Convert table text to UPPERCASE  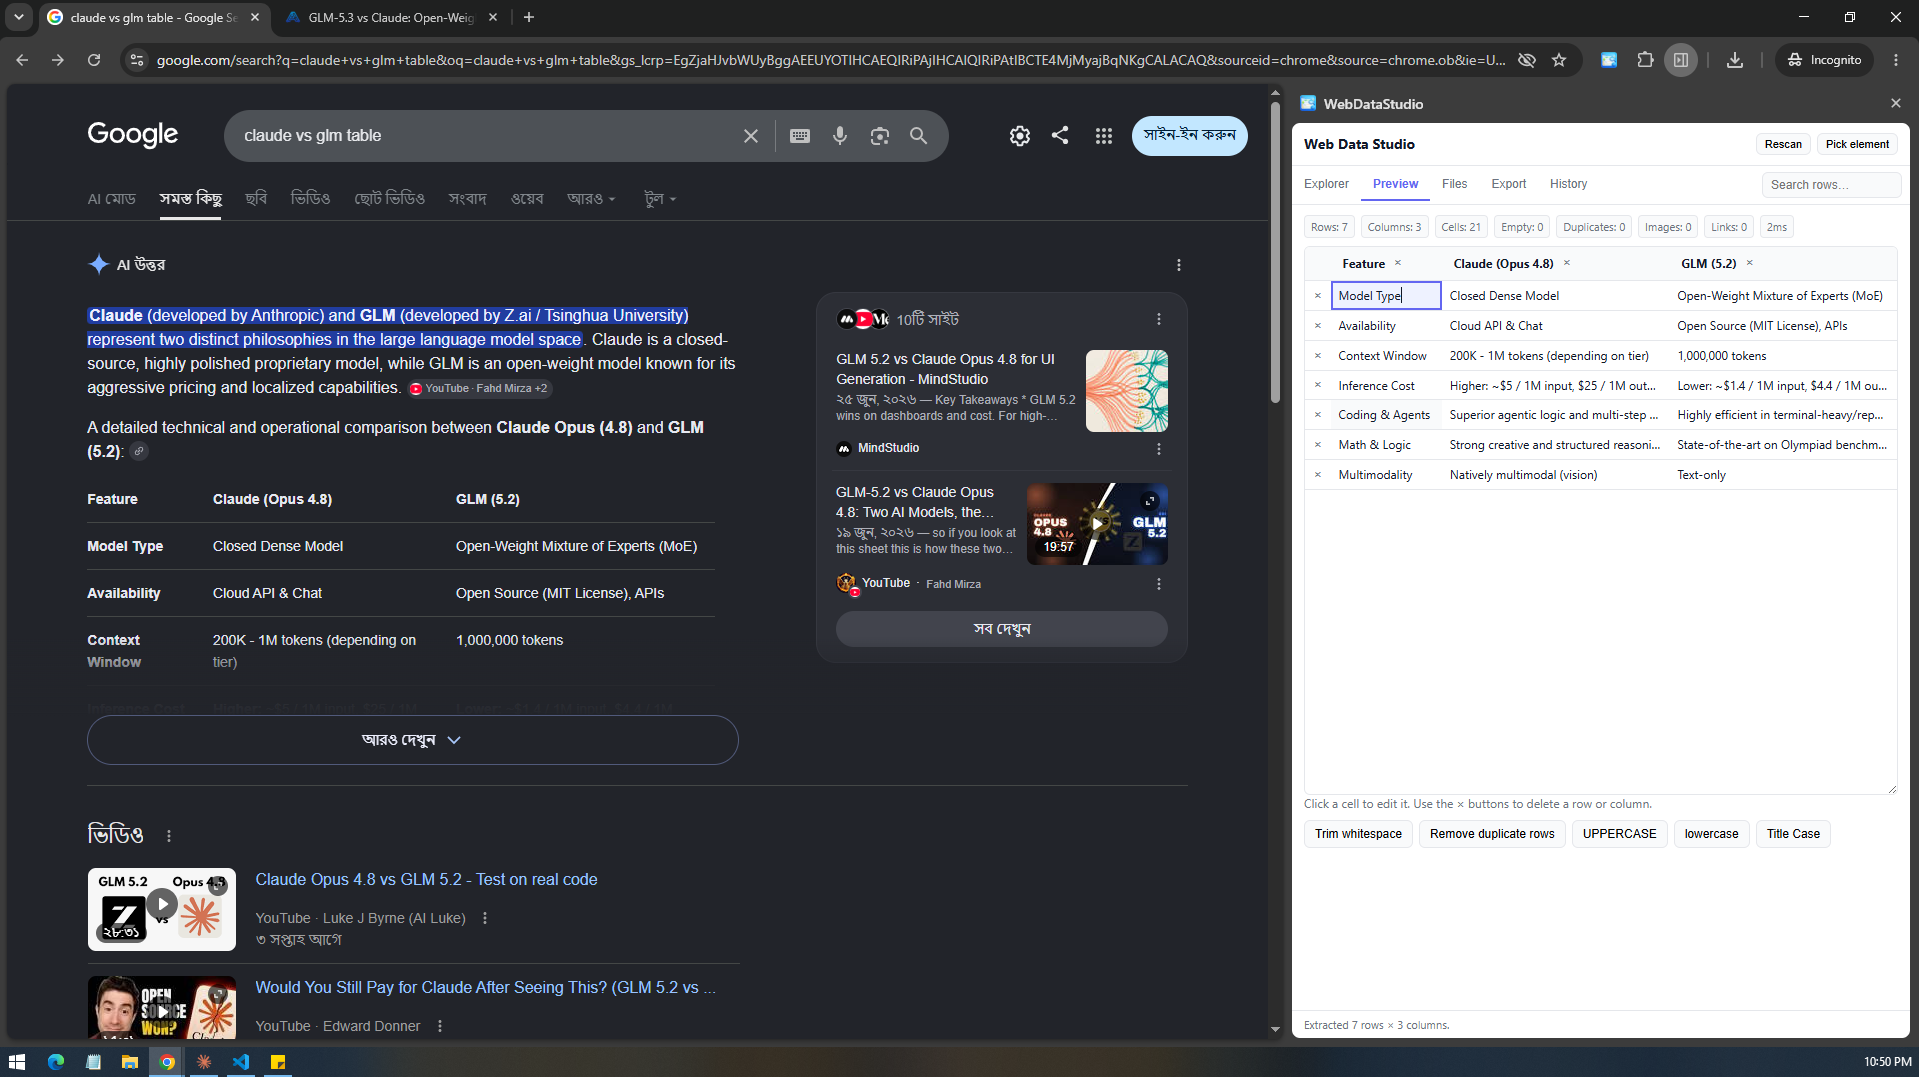[1619, 834]
